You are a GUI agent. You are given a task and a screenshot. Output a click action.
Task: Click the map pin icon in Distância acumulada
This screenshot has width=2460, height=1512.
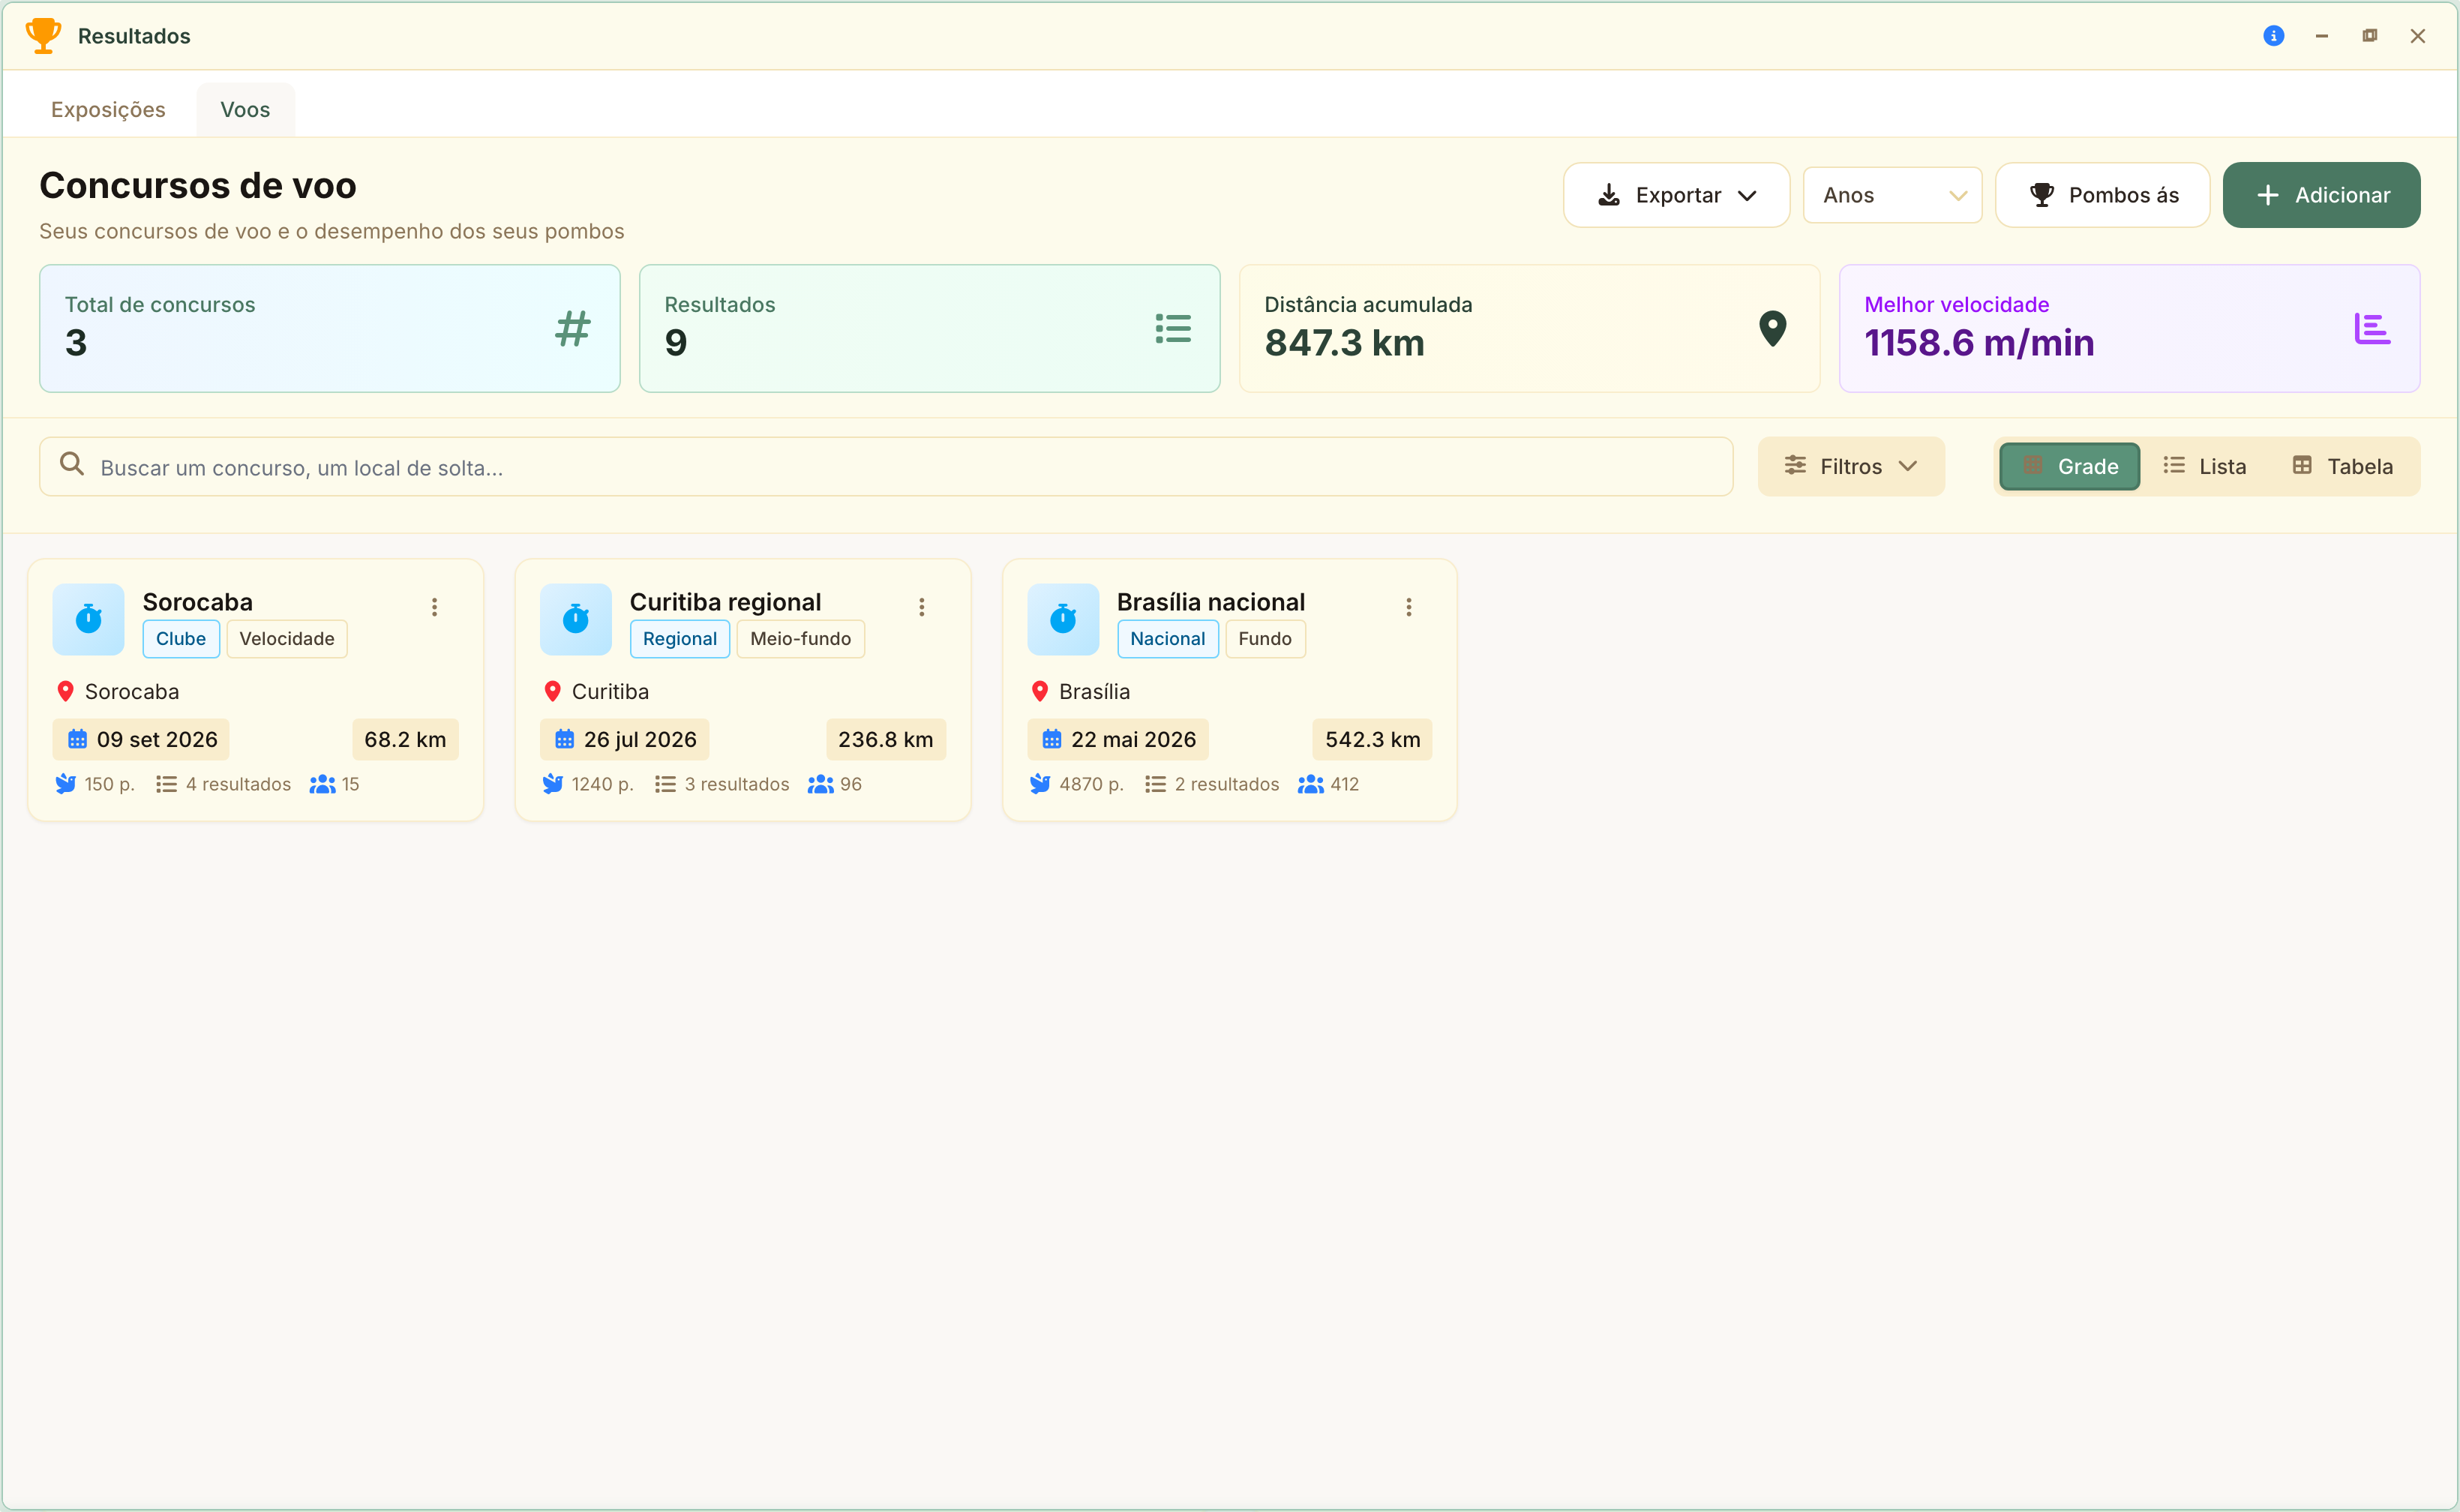tap(1772, 328)
